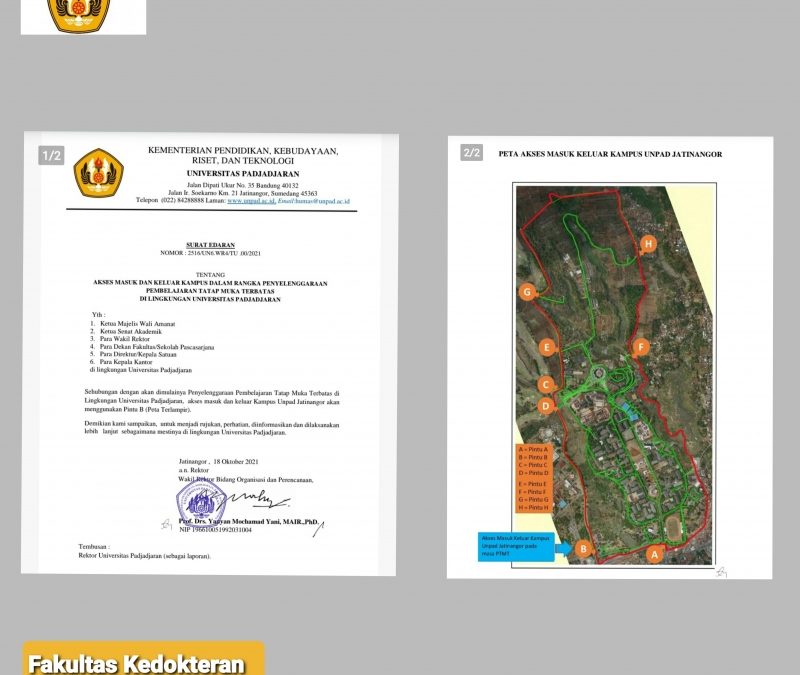This screenshot has width=800, height=675.
Task: Click the humas@unpad.ac.id email link
Action: [x=319, y=201]
